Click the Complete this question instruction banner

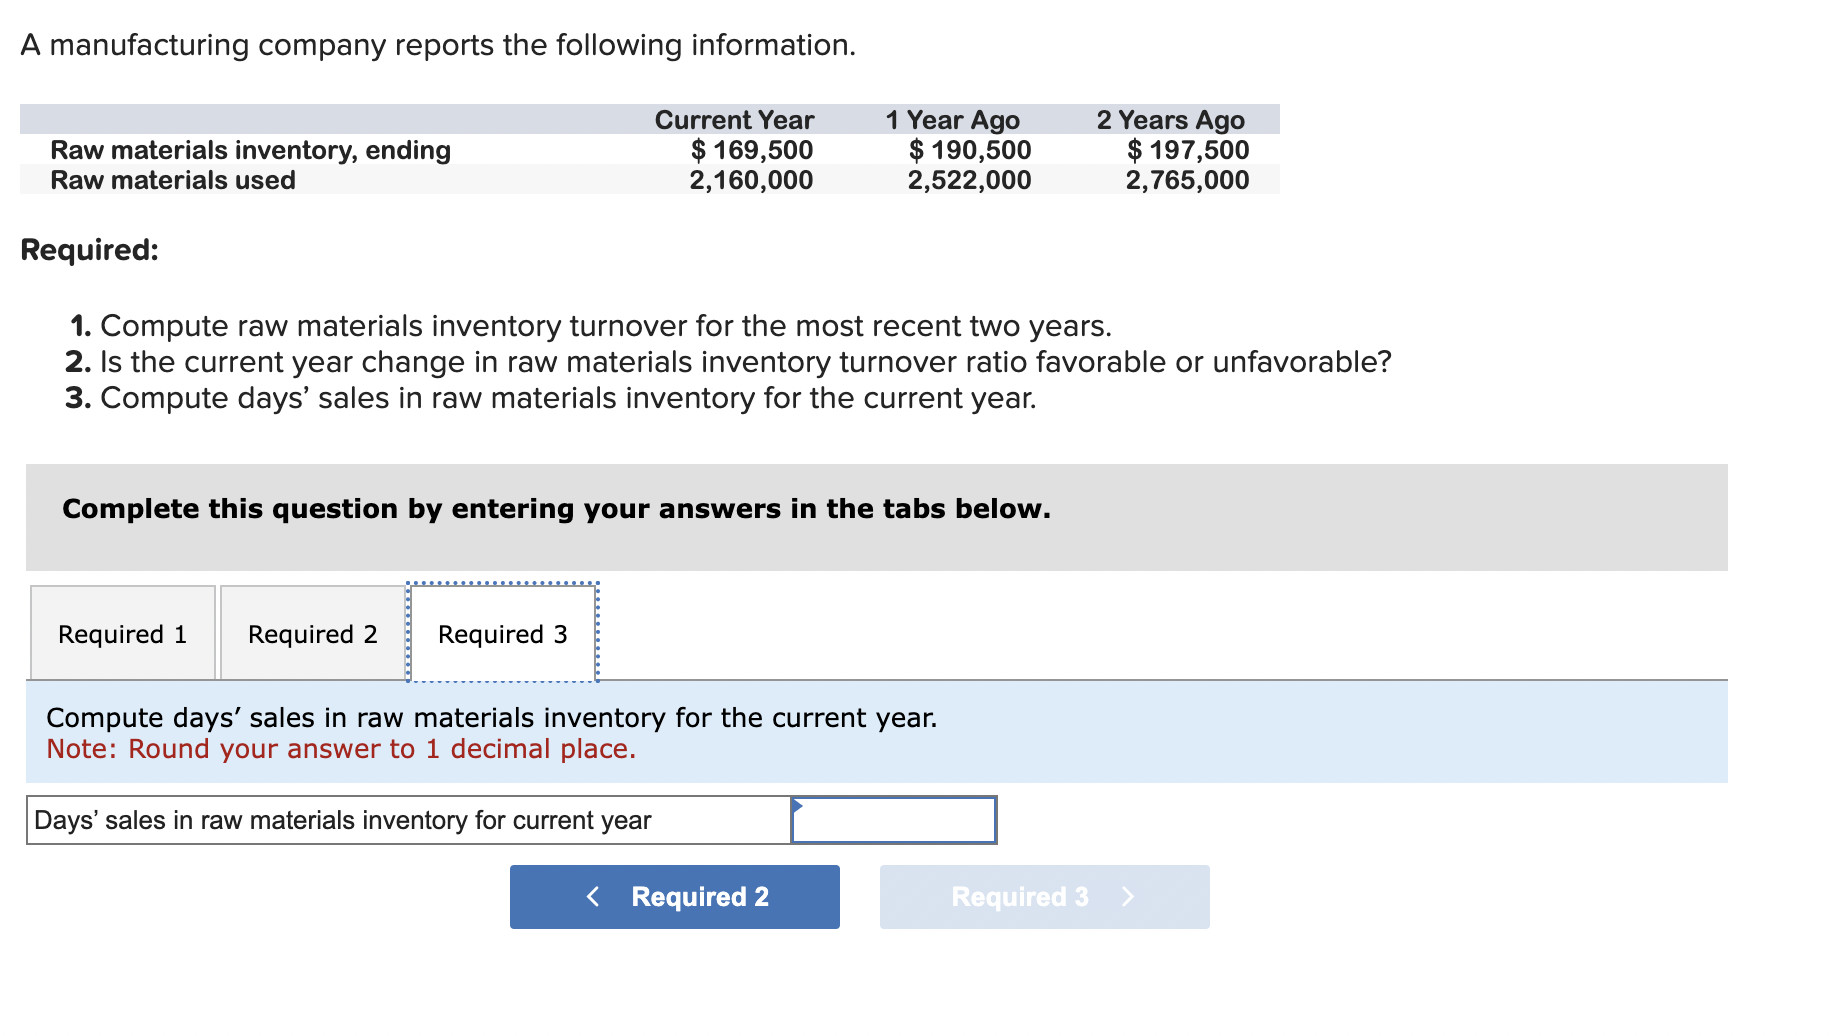556,509
